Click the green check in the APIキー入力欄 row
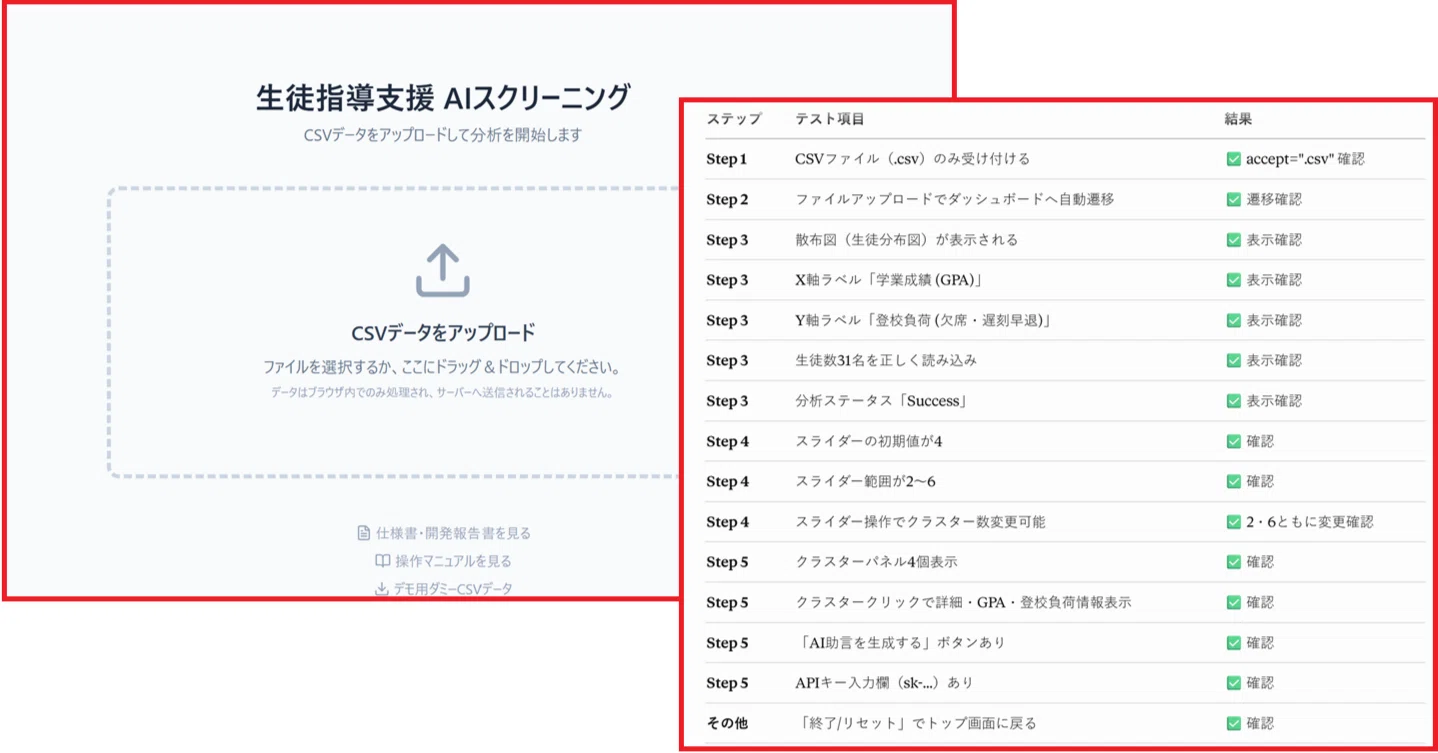 coord(1234,683)
